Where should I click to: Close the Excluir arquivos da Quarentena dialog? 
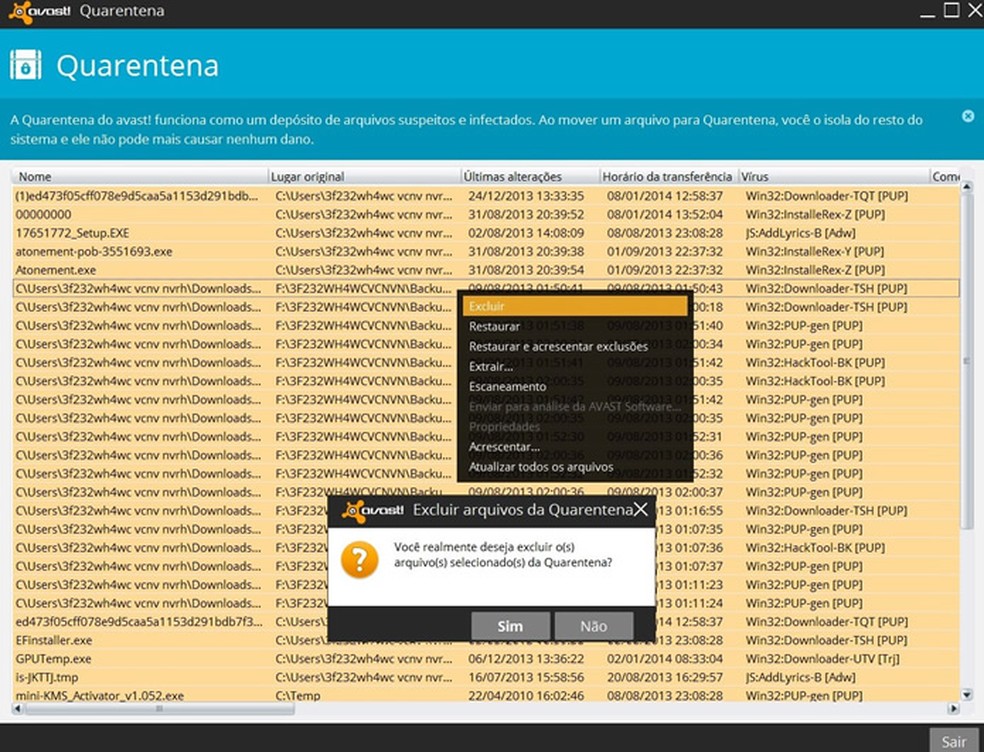click(x=640, y=509)
